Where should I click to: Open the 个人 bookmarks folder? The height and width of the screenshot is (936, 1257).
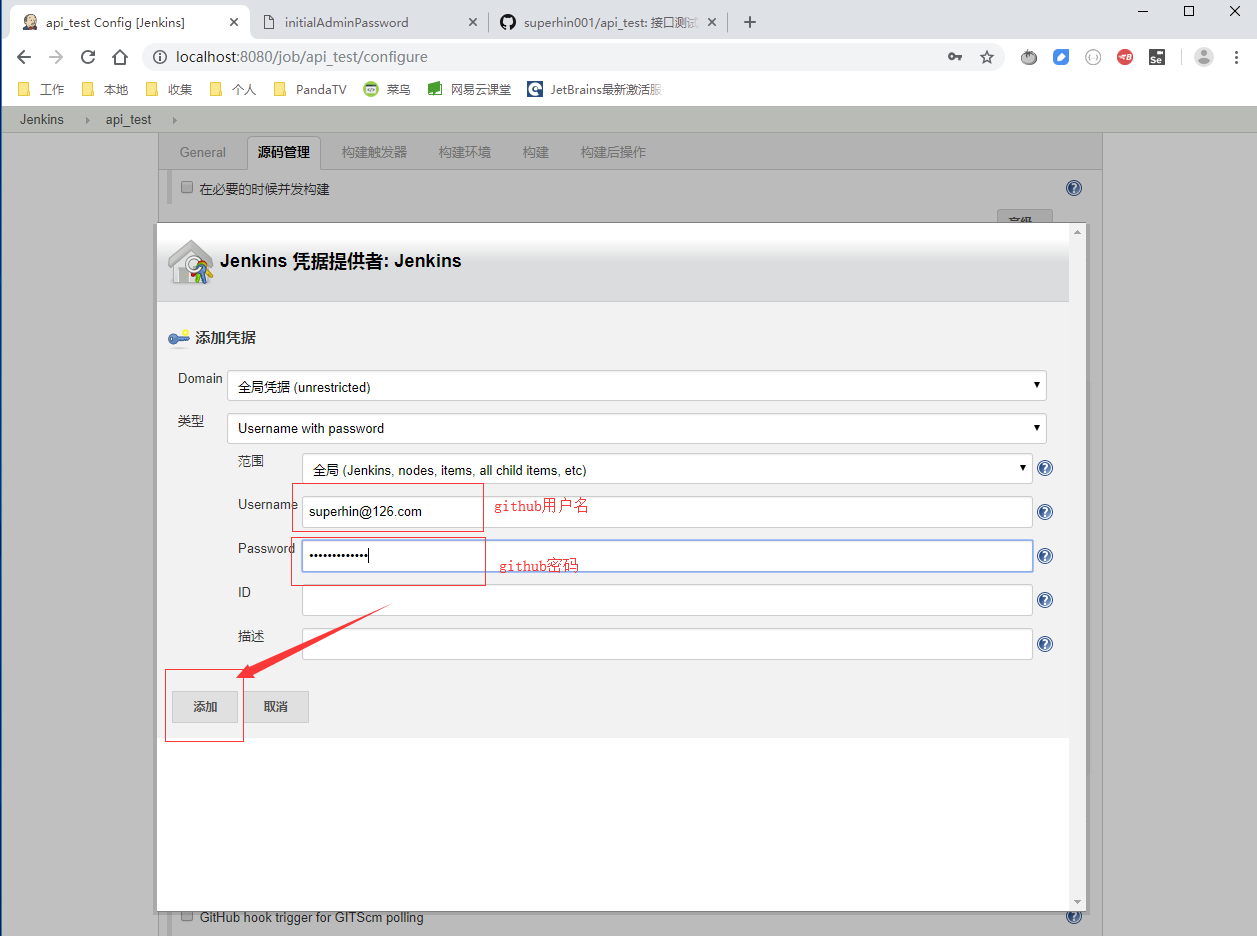coord(233,89)
